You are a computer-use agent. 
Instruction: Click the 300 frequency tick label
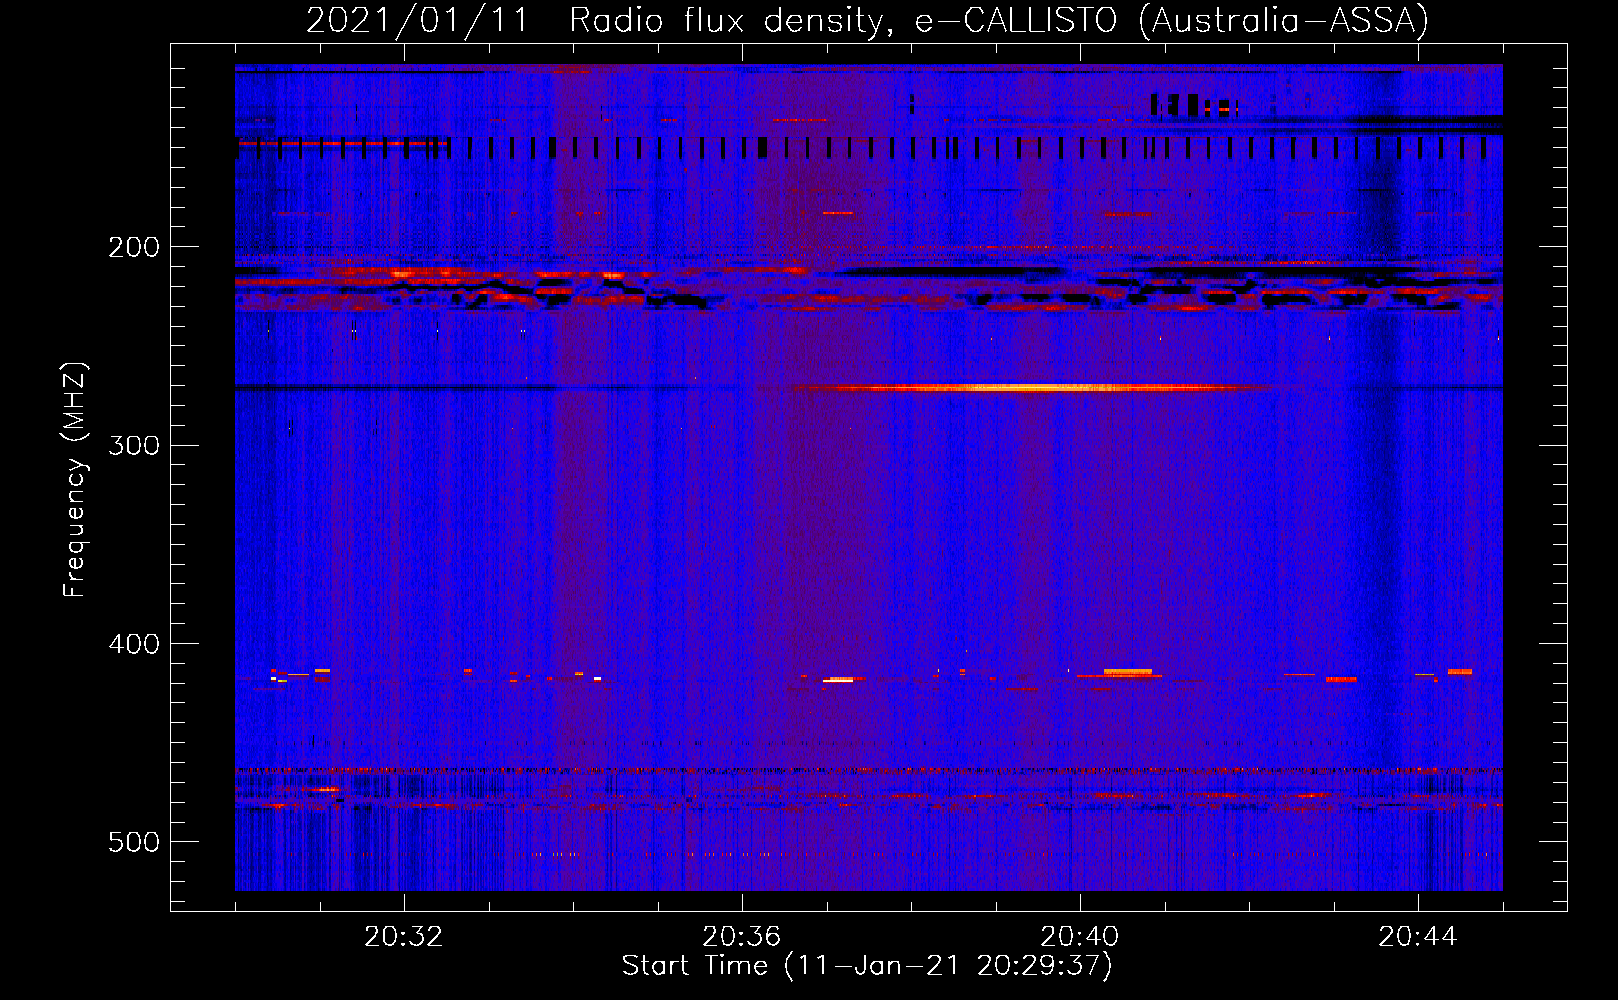pos(133,445)
